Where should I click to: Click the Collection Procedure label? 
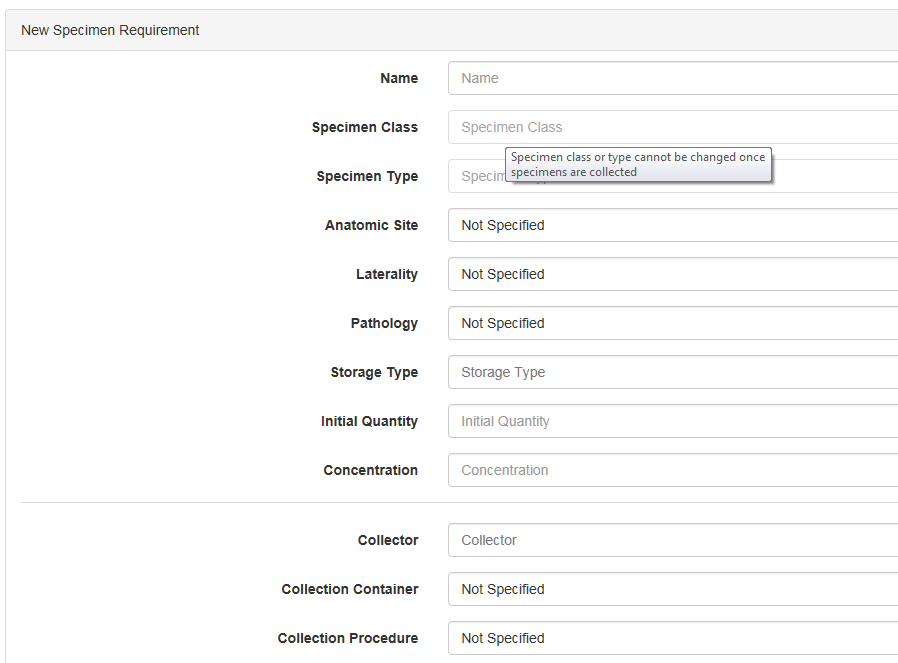pos(347,638)
